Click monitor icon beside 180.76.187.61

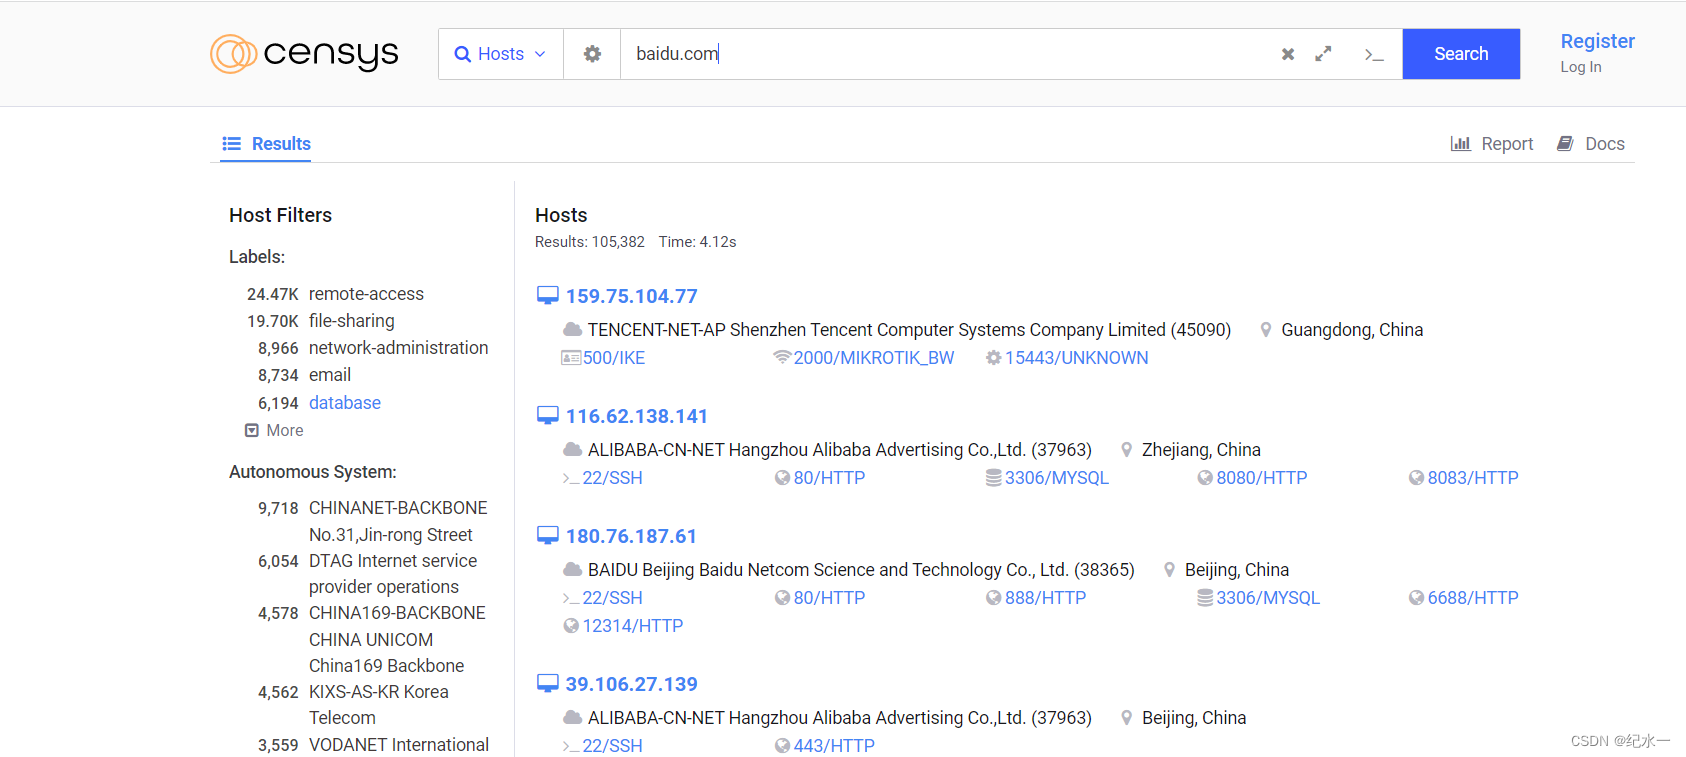click(x=547, y=535)
